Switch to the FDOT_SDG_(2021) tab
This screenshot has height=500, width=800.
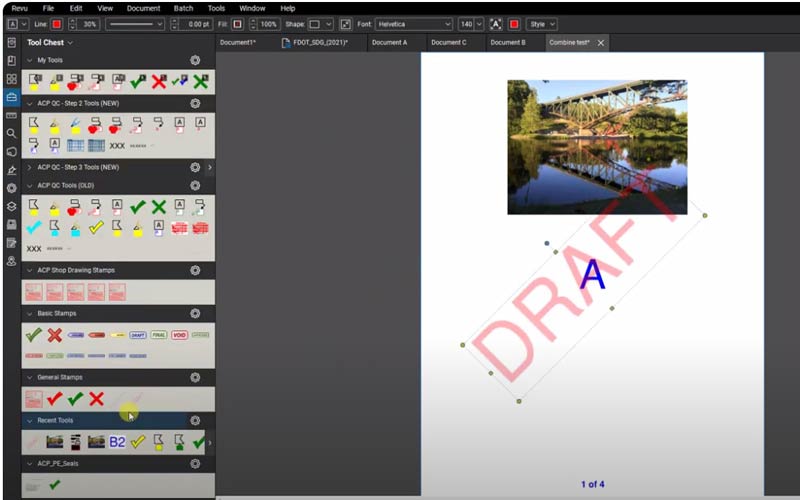[320, 42]
